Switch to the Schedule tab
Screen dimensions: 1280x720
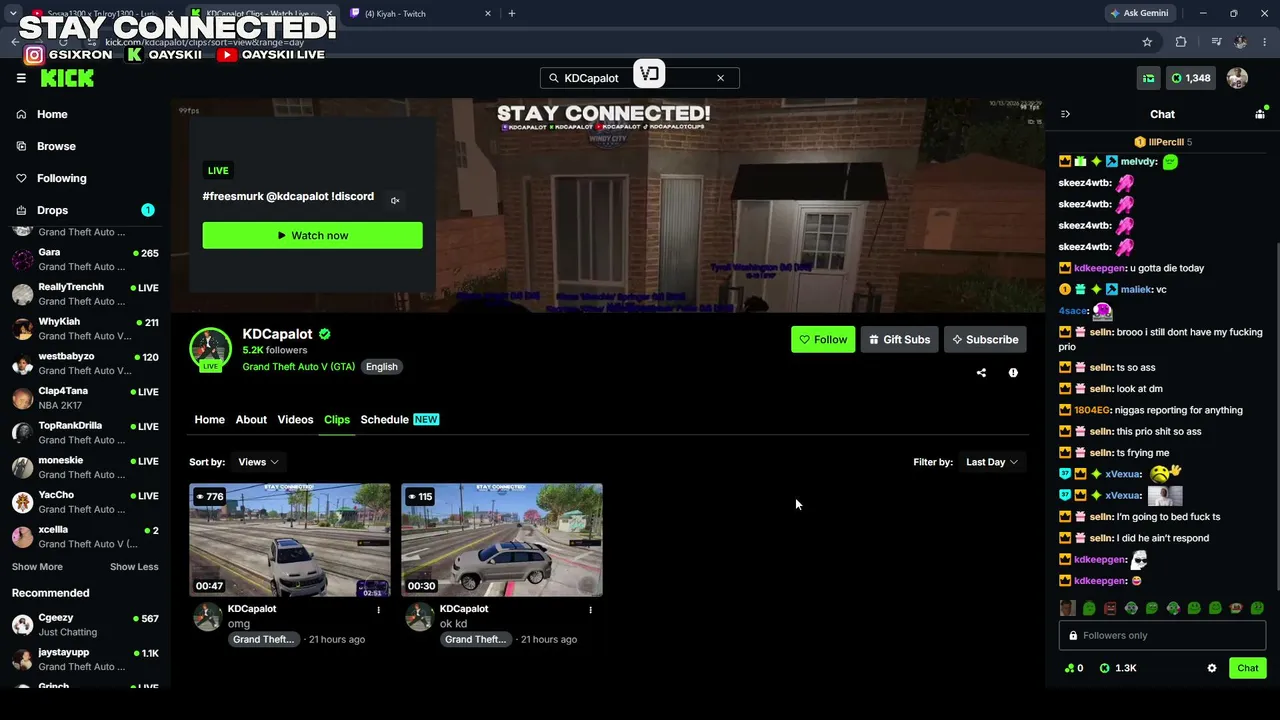click(x=399, y=420)
